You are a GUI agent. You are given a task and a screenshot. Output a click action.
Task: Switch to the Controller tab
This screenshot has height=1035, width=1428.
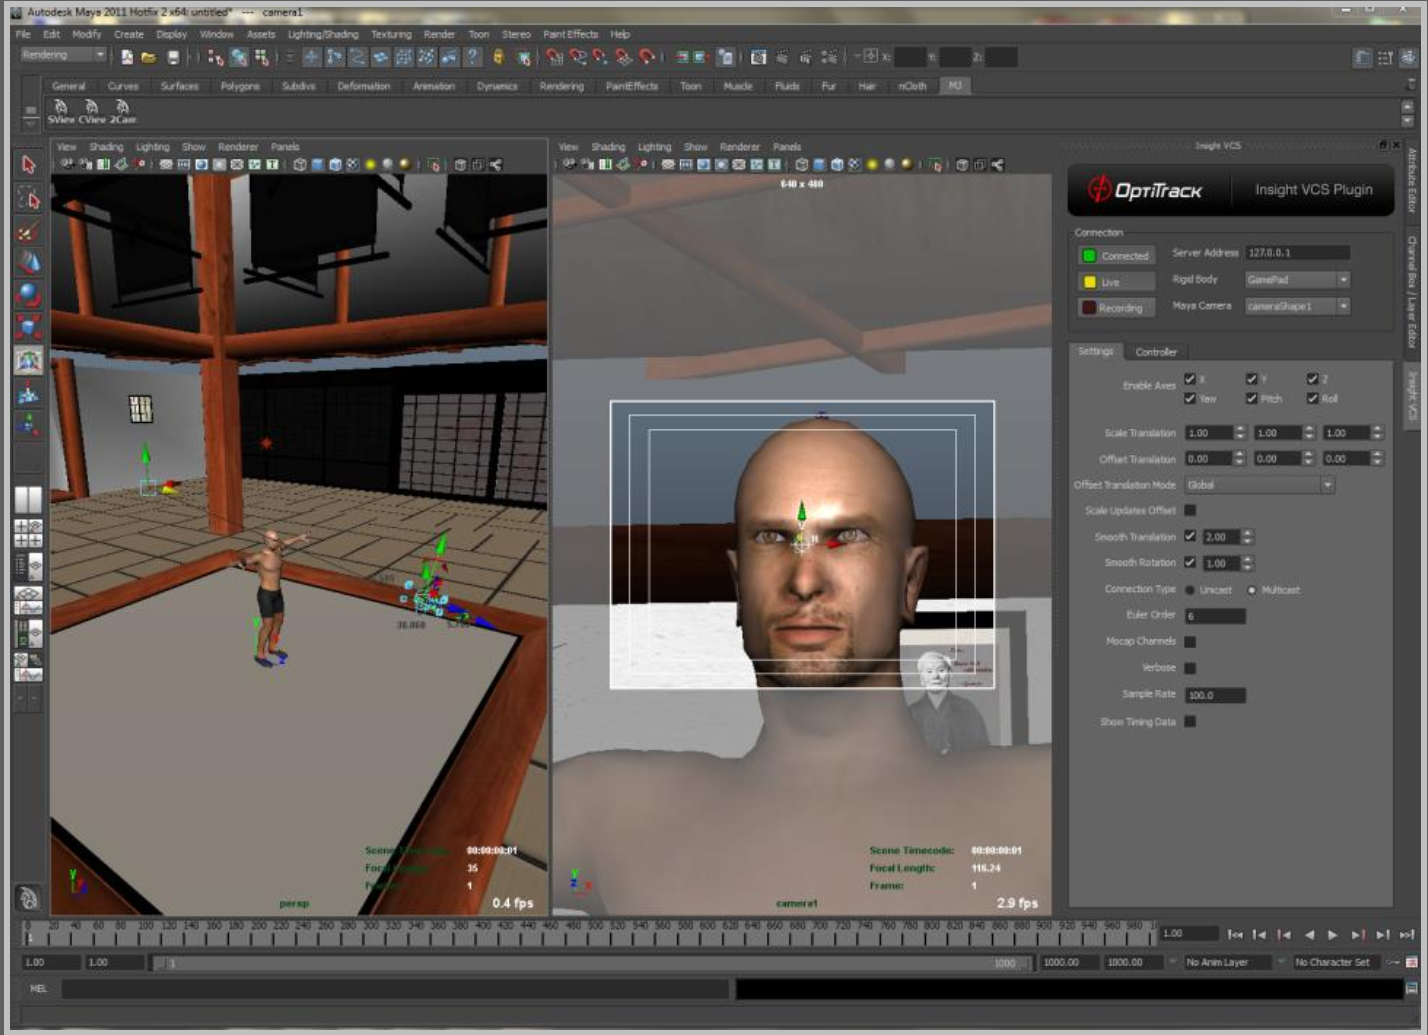[x=1155, y=351]
